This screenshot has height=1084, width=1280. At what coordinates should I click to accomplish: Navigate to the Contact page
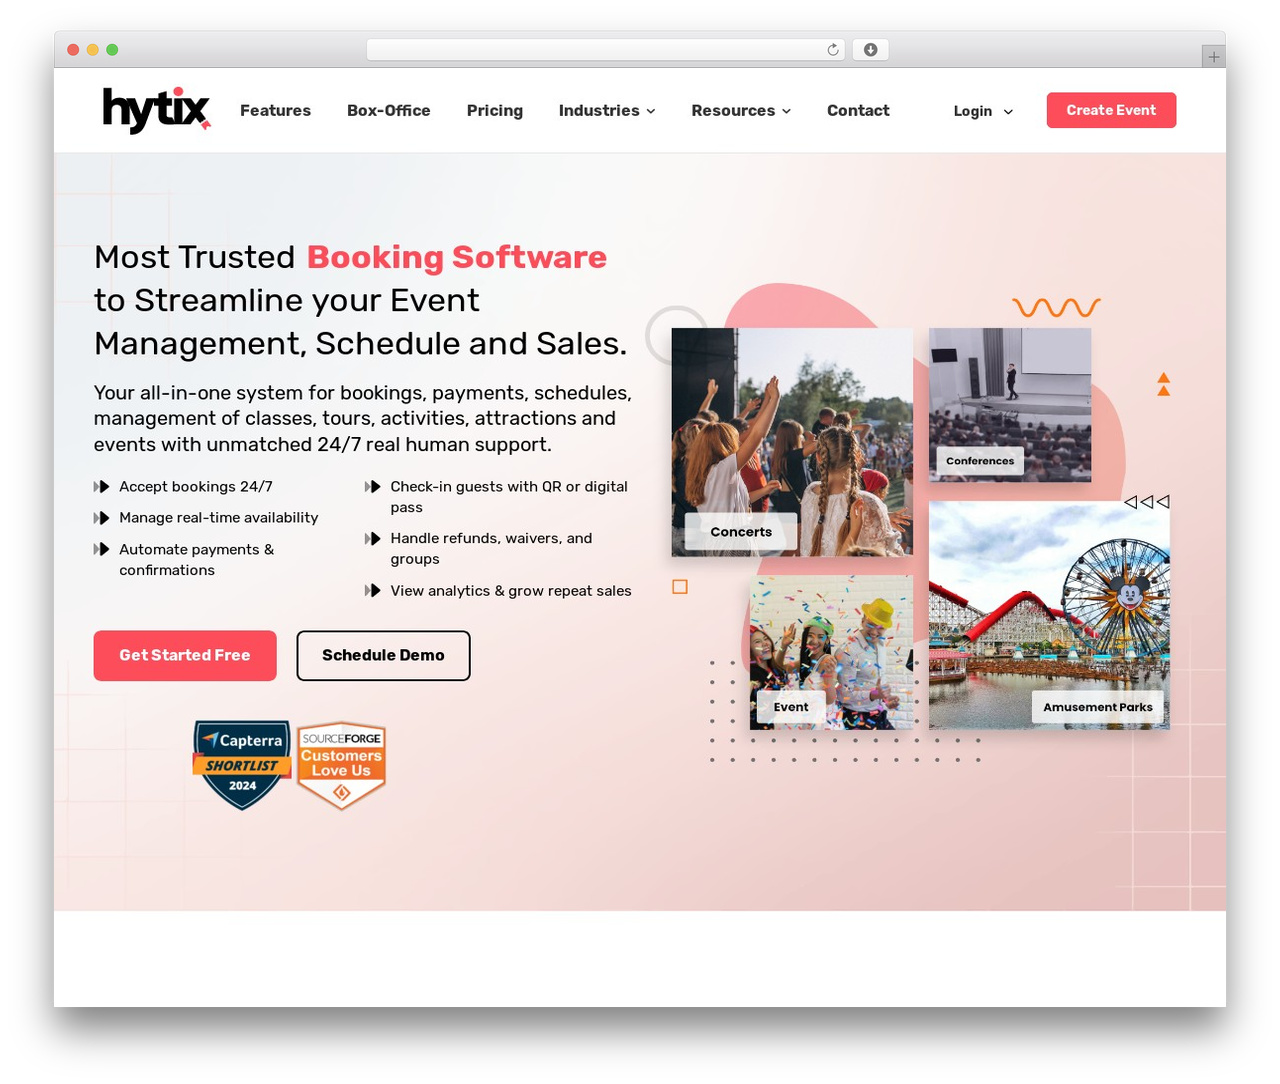coord(858,111)
